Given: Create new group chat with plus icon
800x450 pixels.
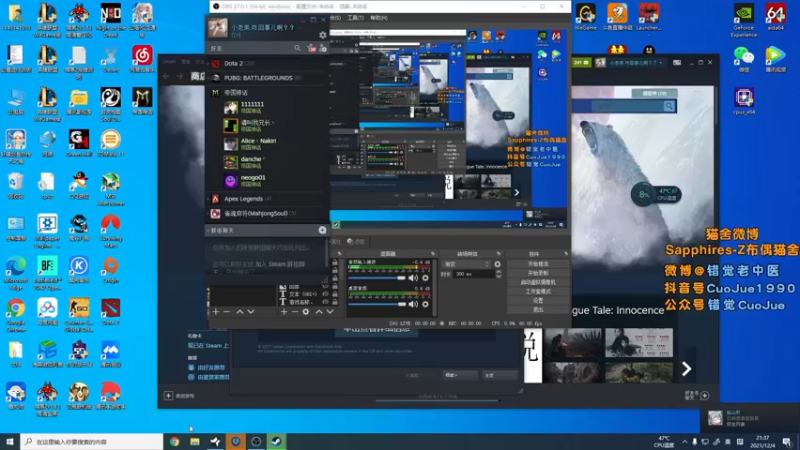Looking at the screenshot, I should coord(322,230).
